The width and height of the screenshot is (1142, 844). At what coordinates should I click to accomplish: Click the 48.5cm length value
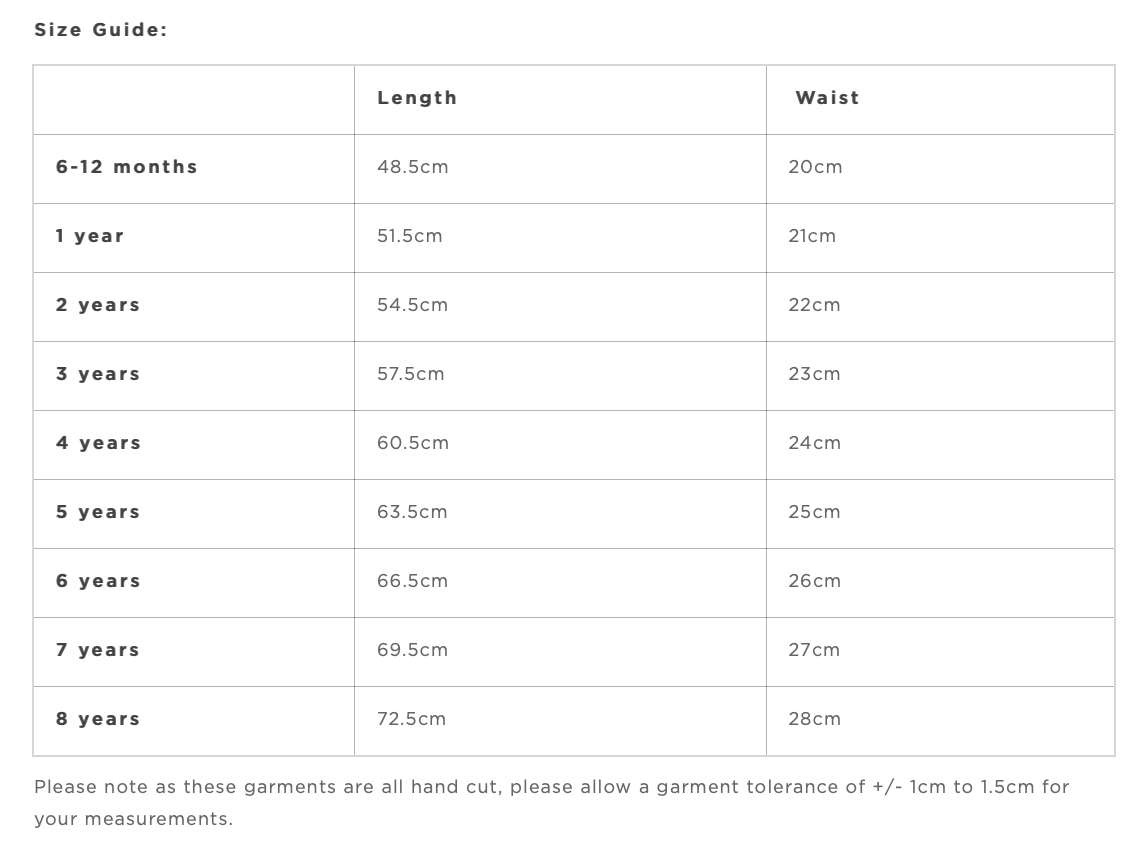412,167
